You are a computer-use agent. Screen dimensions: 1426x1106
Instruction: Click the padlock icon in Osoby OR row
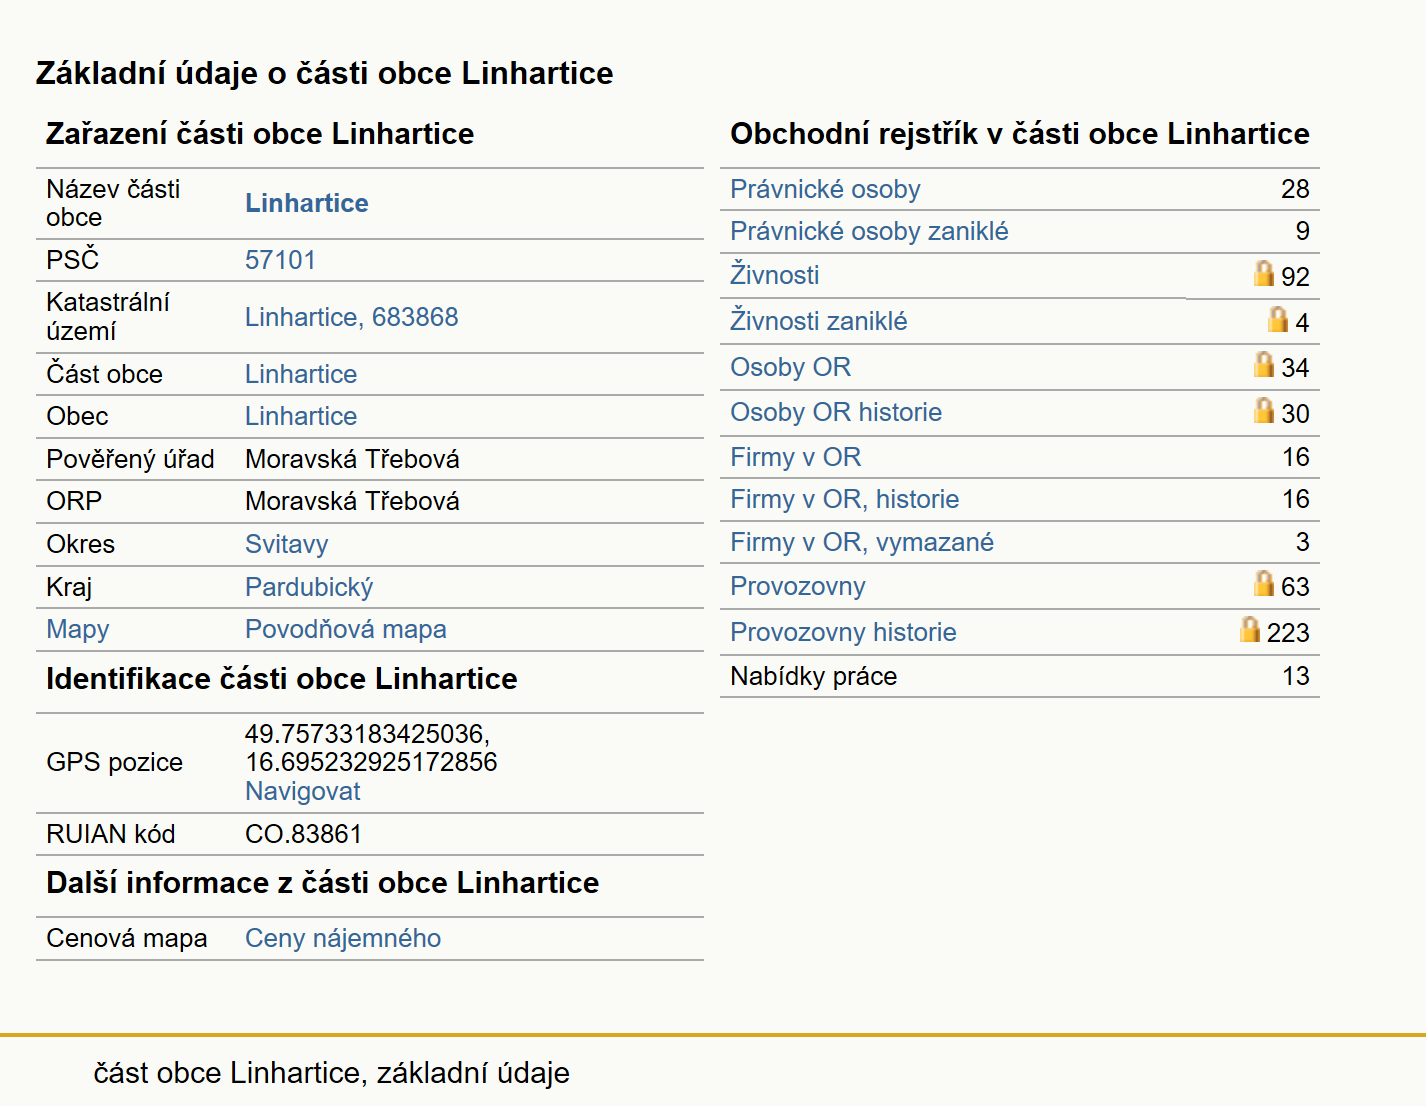pyautogui.click(x=1264, y=364)
